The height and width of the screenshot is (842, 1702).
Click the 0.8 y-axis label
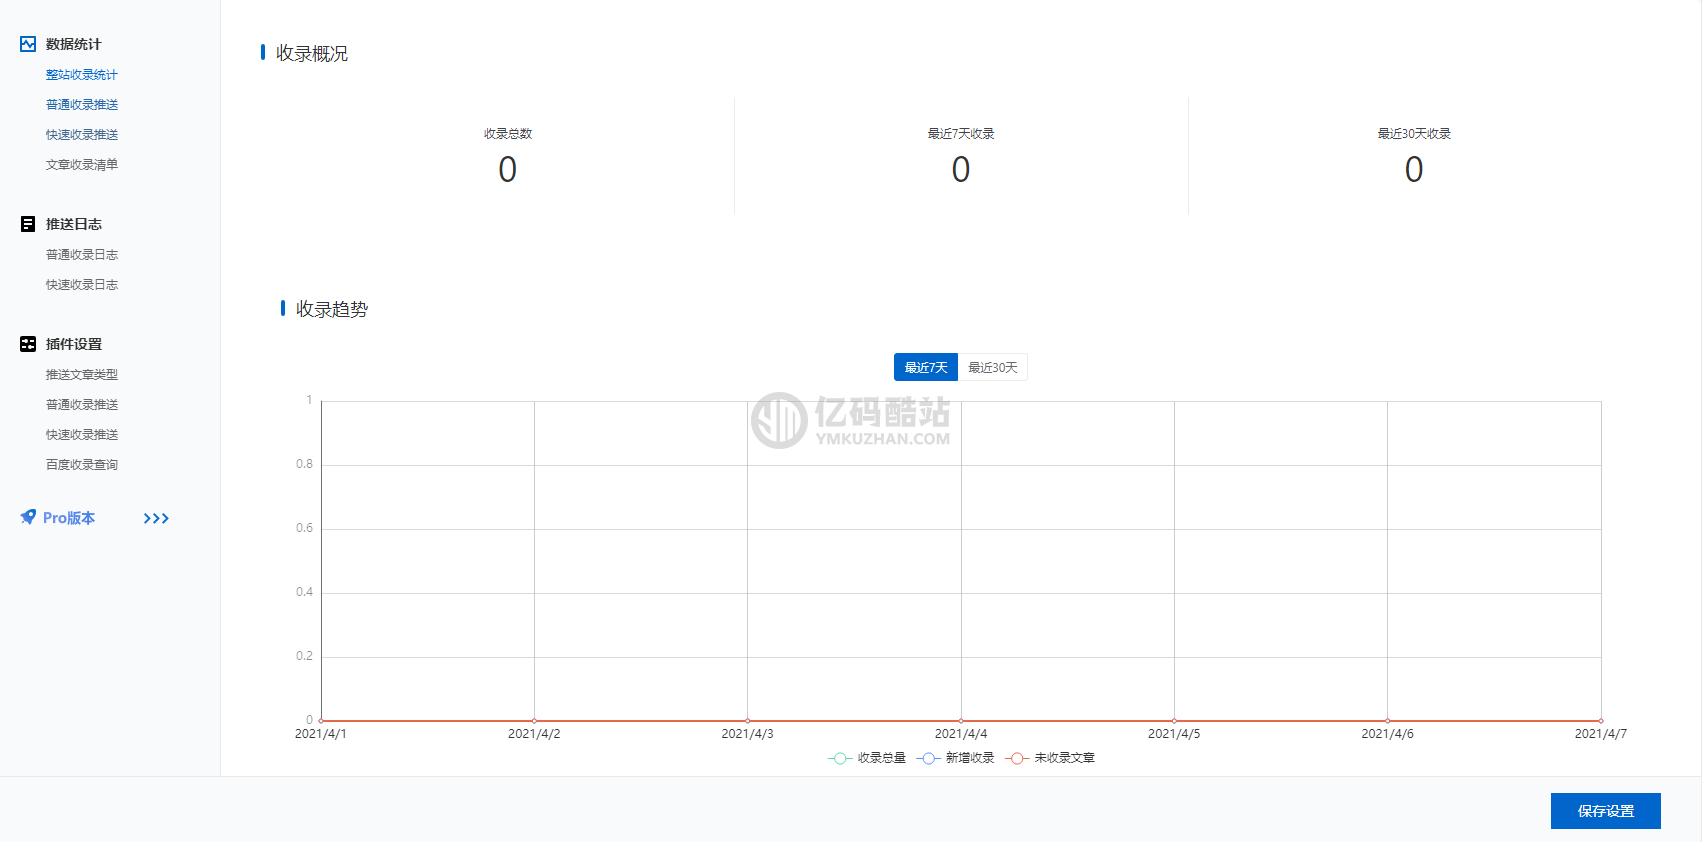click(304, 464)
